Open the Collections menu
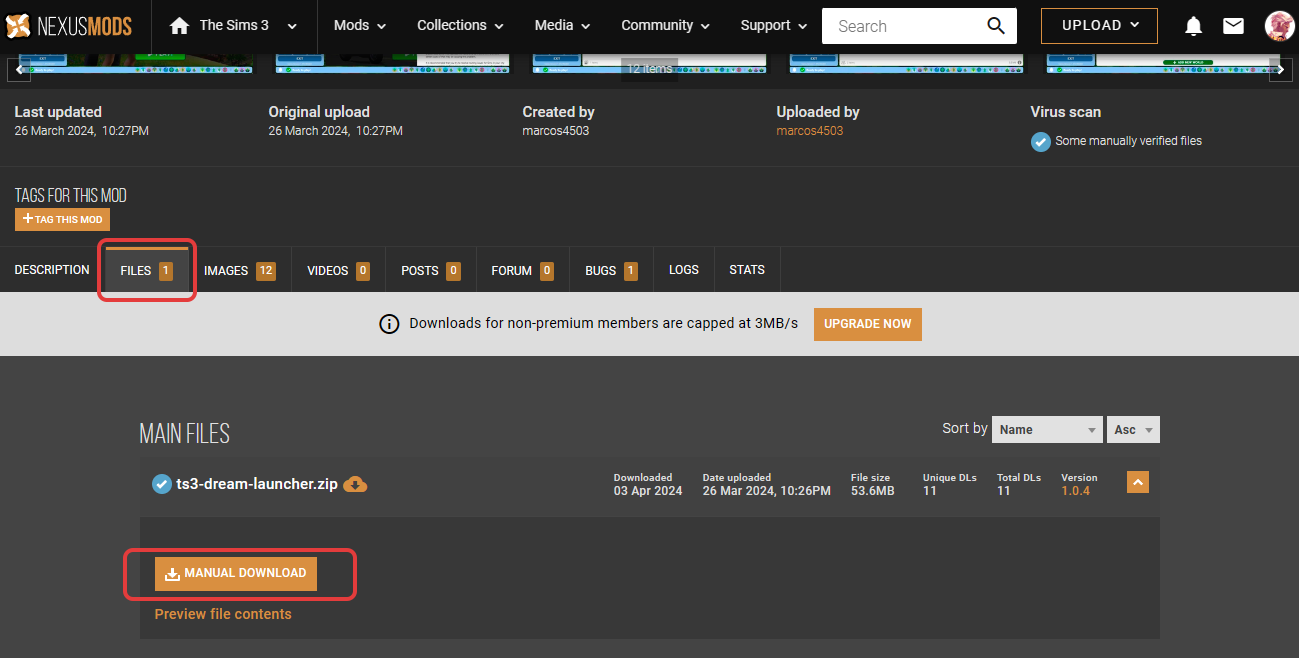This screenshot has height=658, width=1299. click(461, 26)
